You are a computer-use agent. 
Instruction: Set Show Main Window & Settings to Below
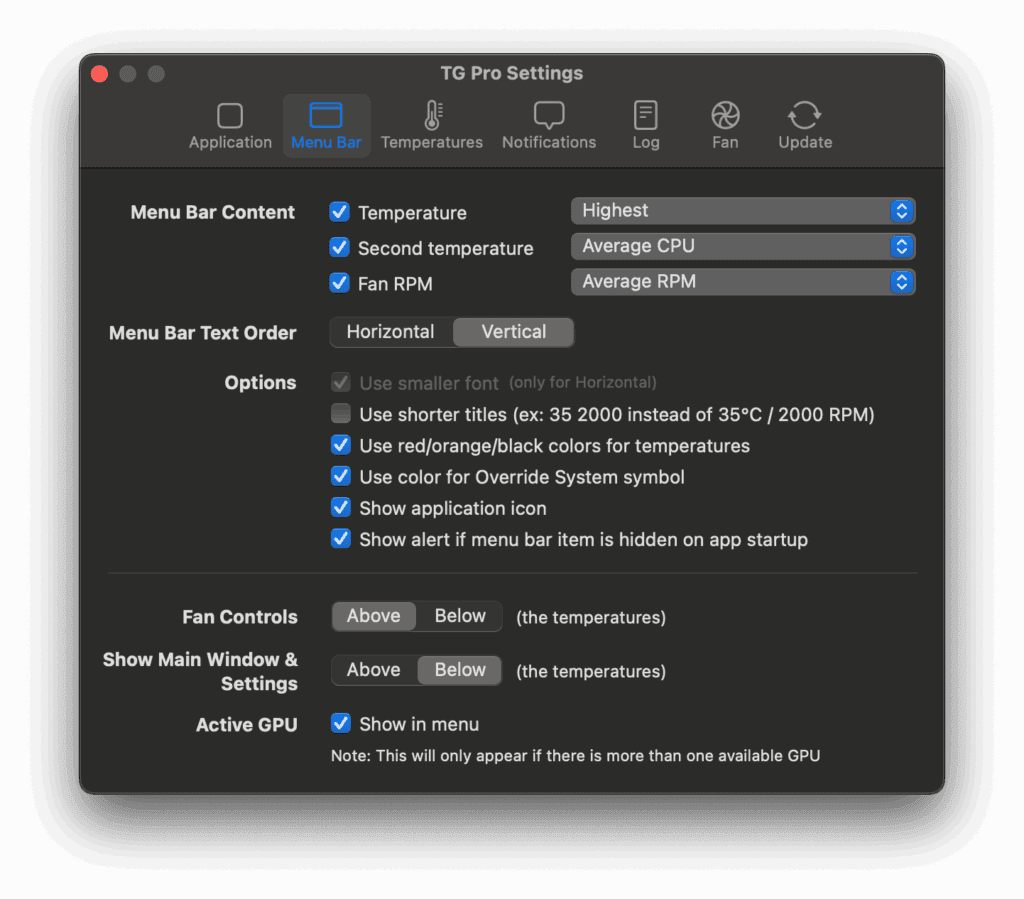click(x=460, y=670)
